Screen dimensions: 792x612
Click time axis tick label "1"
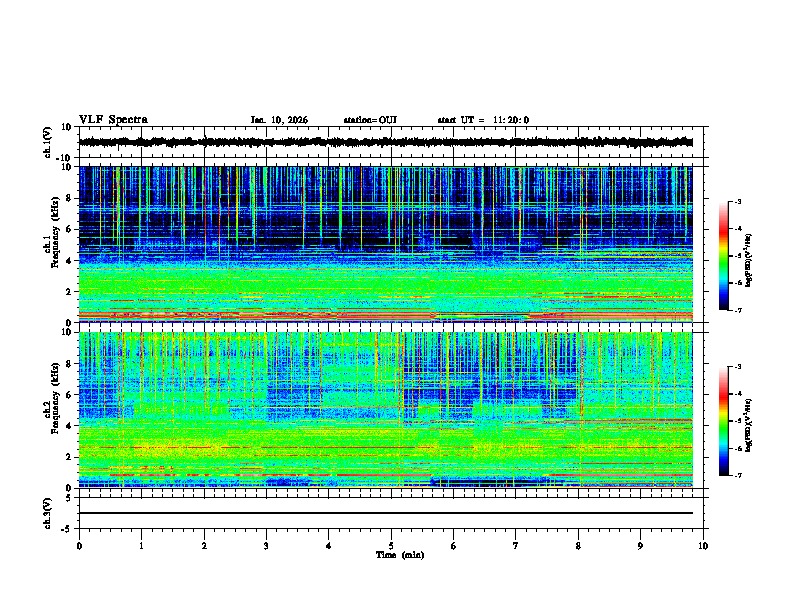(141, 546)
